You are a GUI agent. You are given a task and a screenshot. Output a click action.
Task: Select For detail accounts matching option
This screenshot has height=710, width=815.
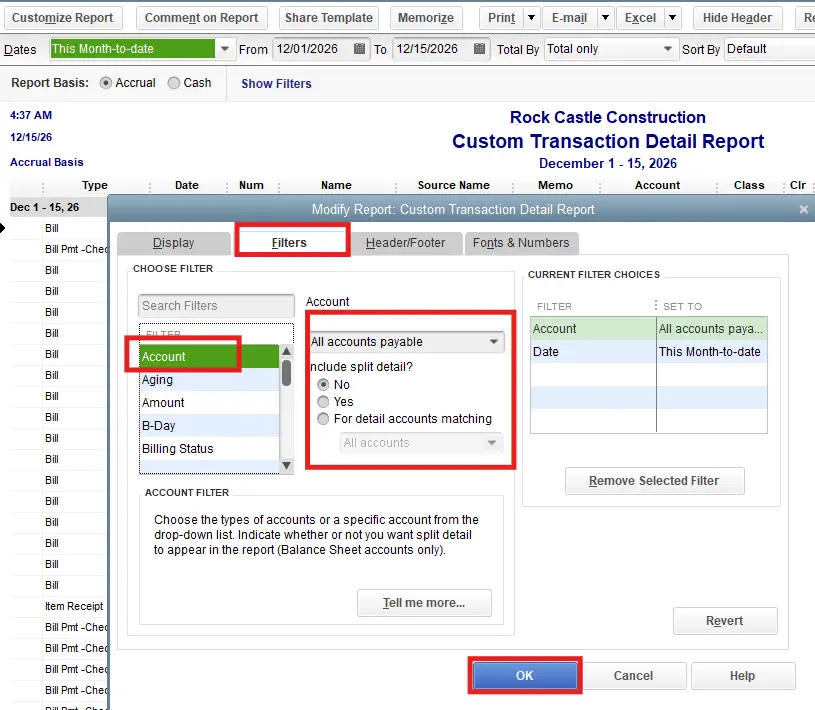coord(323,419)
